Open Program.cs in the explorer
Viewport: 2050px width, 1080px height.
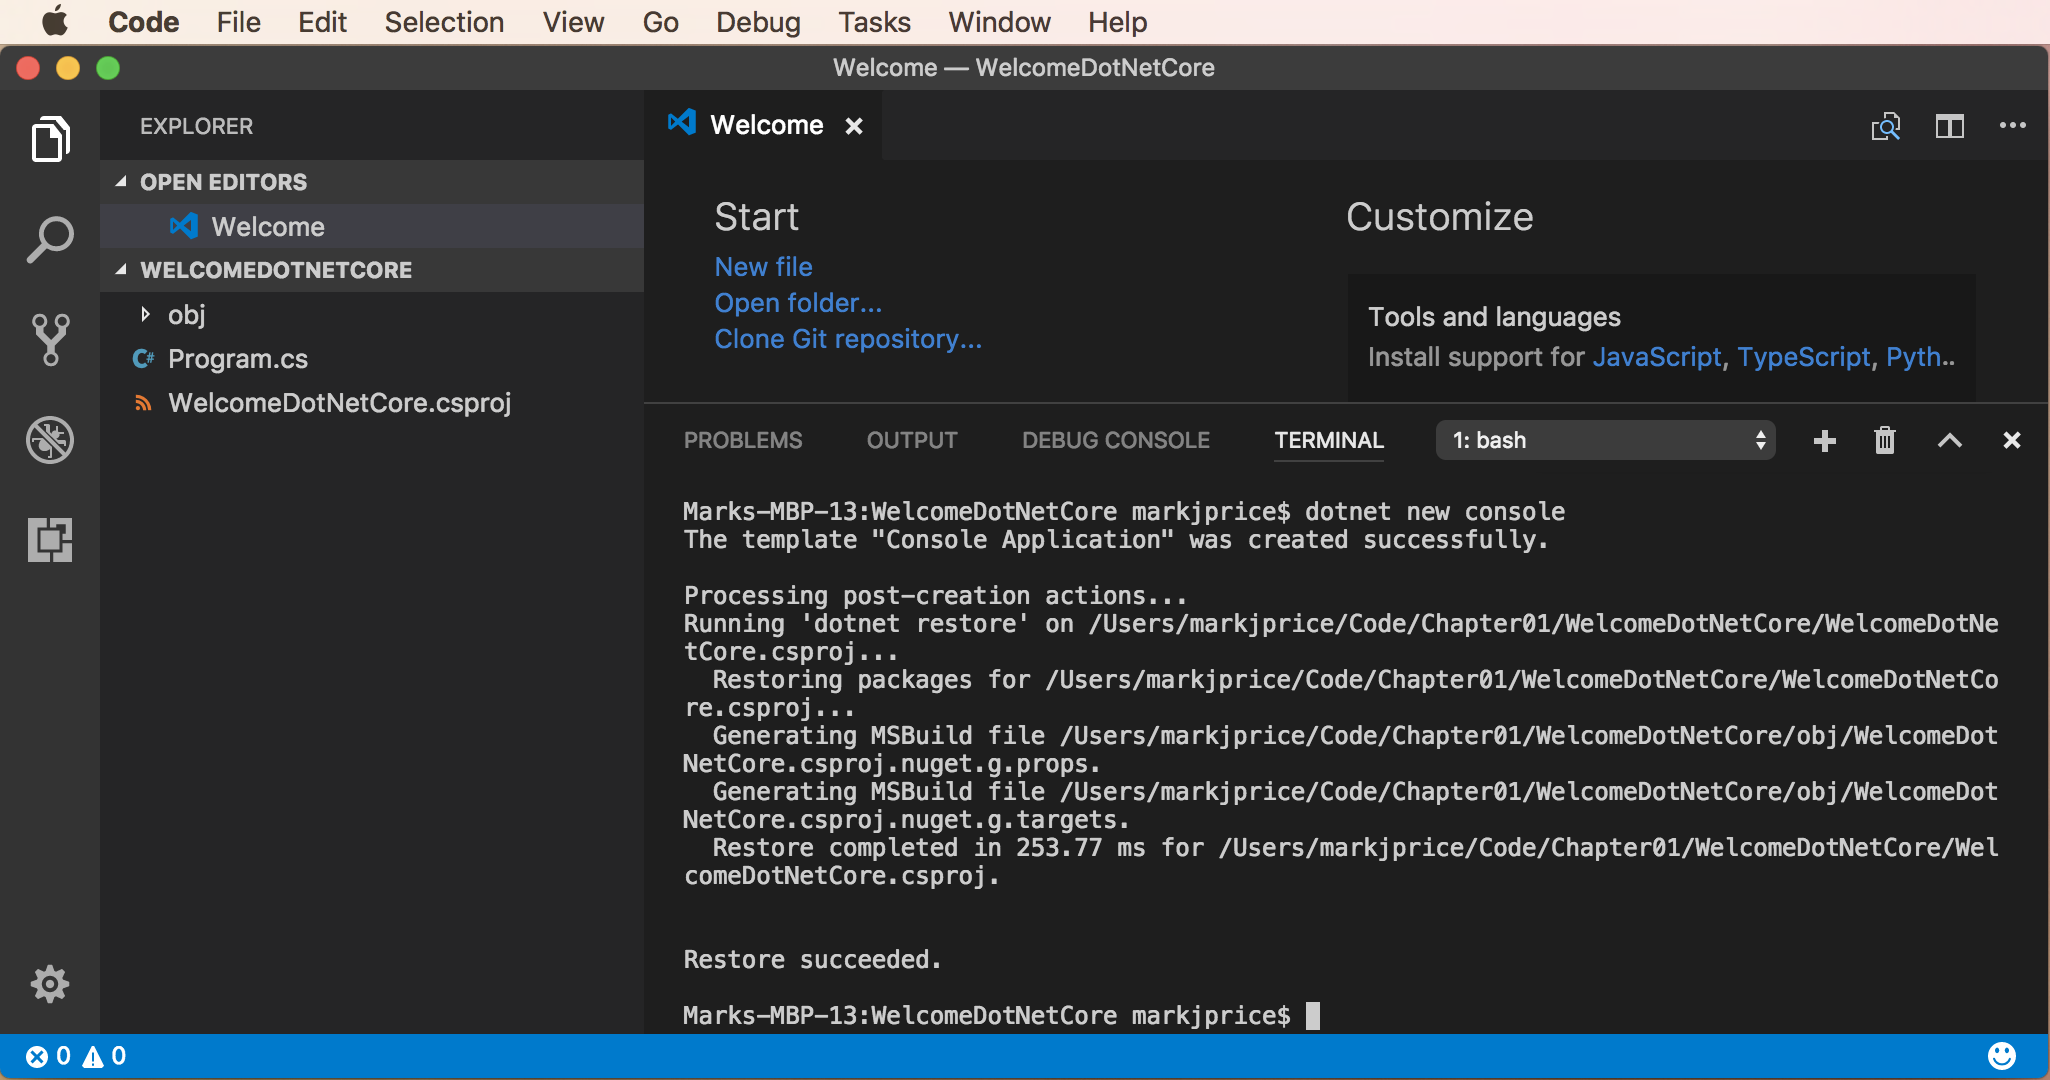pos(372,359)
